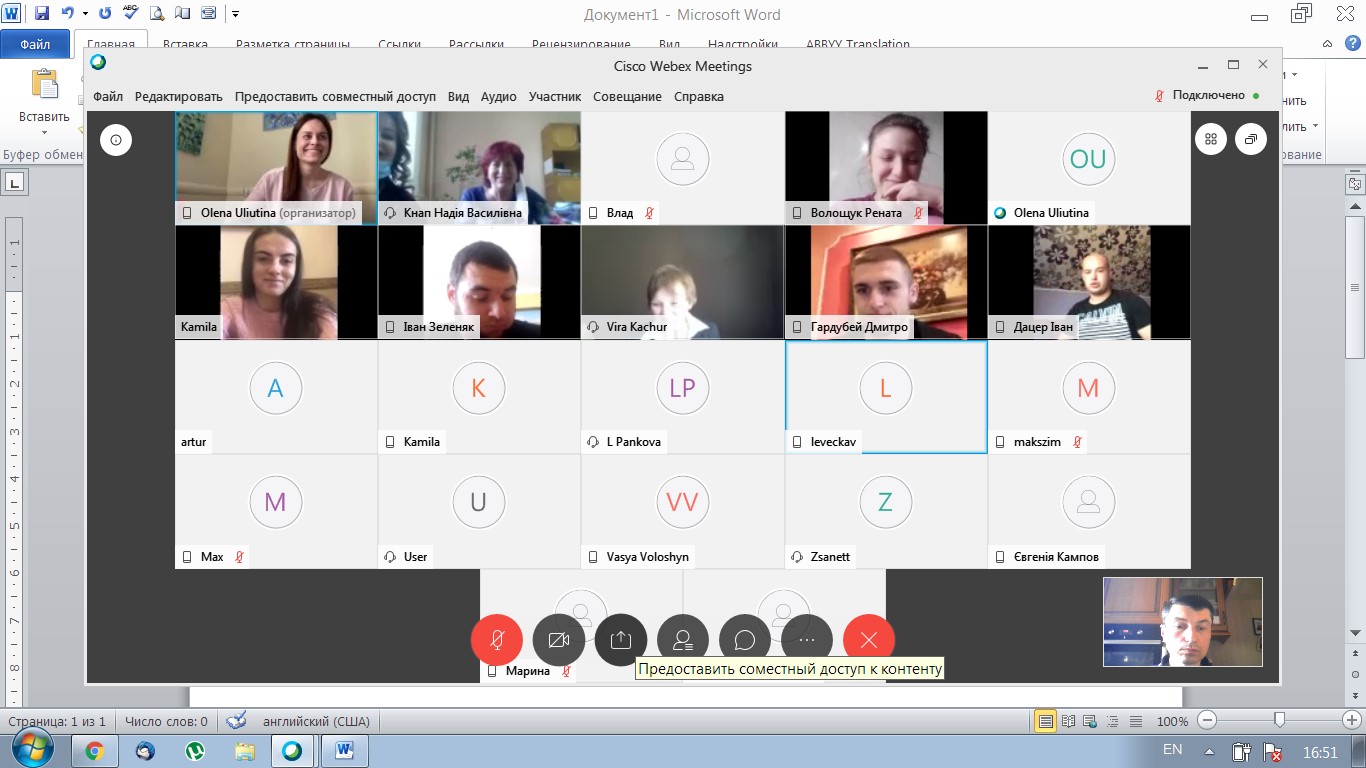Switch to grid view layout icon
Screen dimensions: 1366x768
click(x=1211, y=140)
